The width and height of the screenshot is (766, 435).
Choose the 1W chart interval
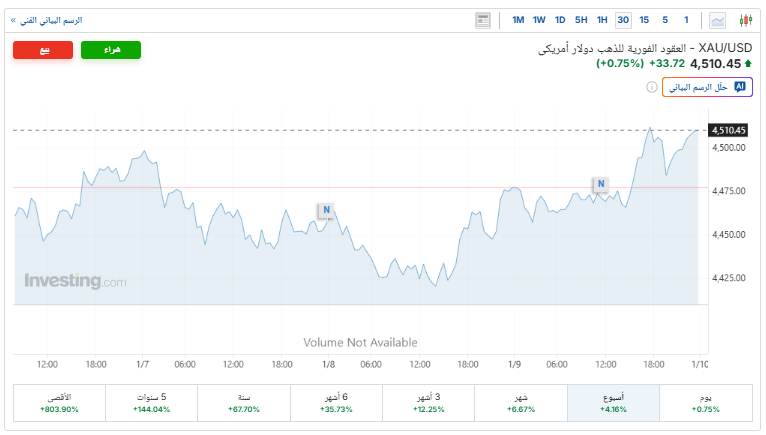(539, 20)
